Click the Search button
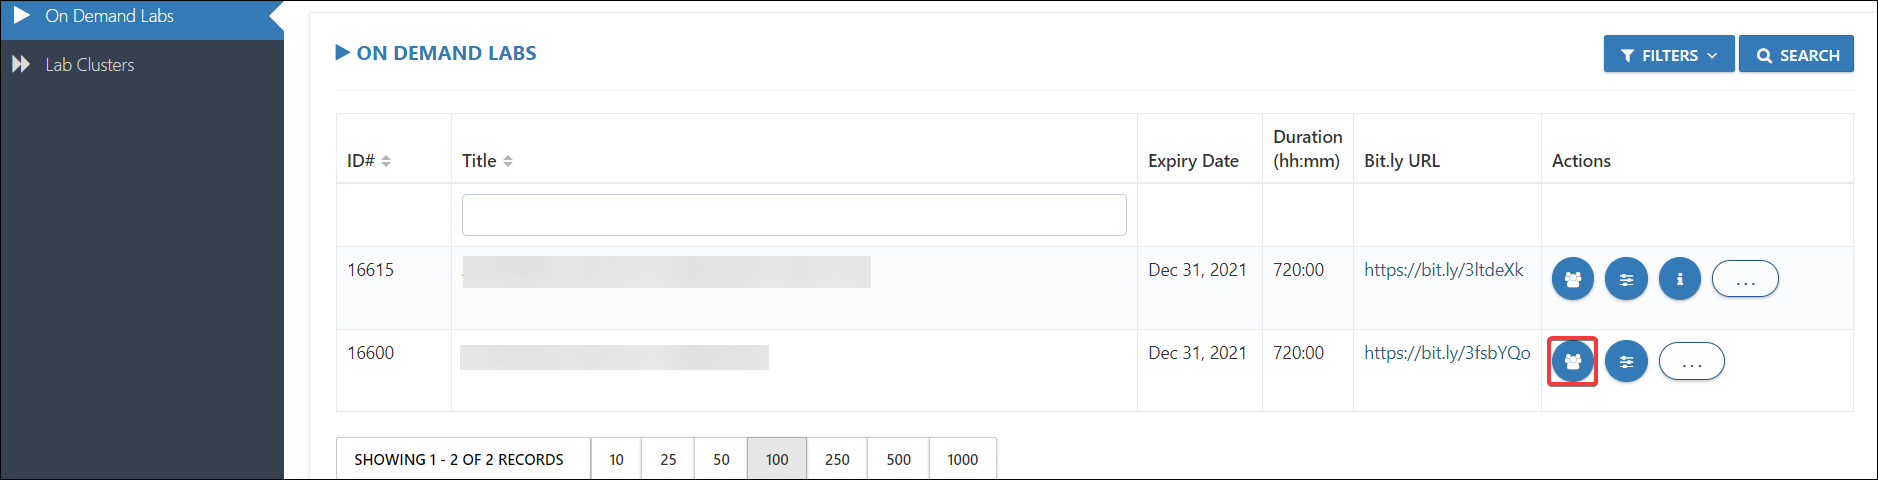The image size is (1878, 480). [x=1796, y=55]
